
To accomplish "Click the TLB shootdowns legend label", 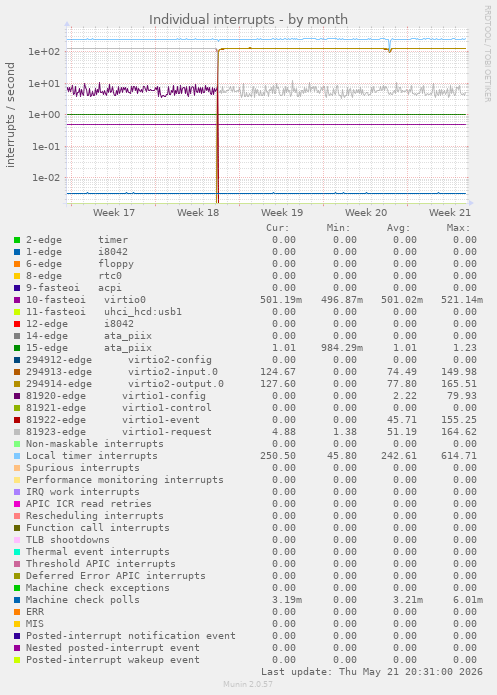I will coord(67,540).
